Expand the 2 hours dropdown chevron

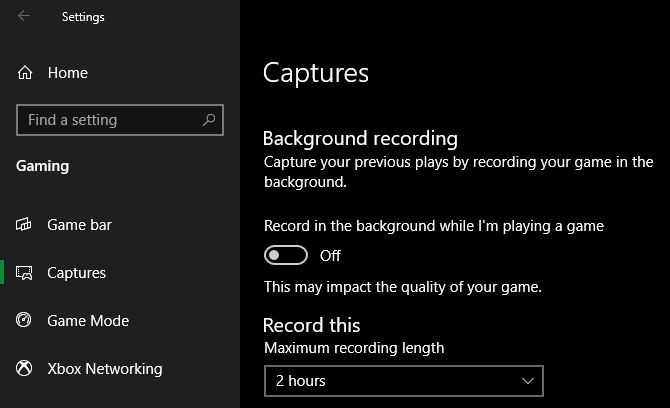[x=529, y=381]
